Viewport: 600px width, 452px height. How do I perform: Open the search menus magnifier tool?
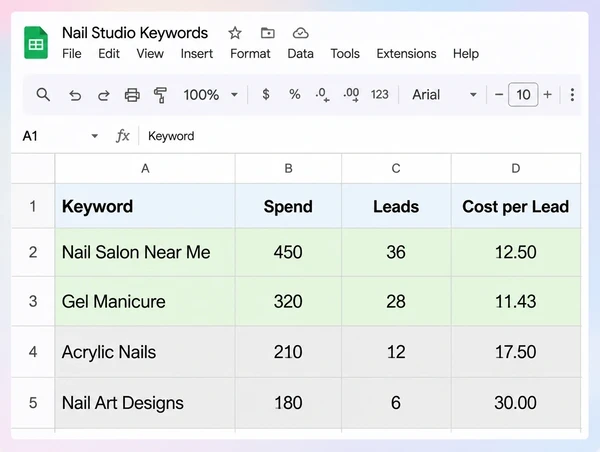point(43,95)
